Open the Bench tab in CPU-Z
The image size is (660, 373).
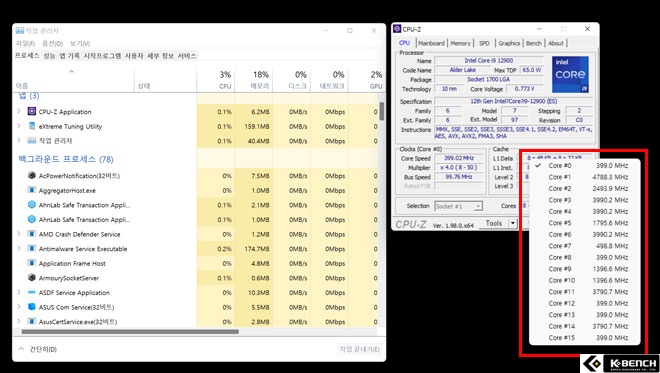click(x=534, y=43)
